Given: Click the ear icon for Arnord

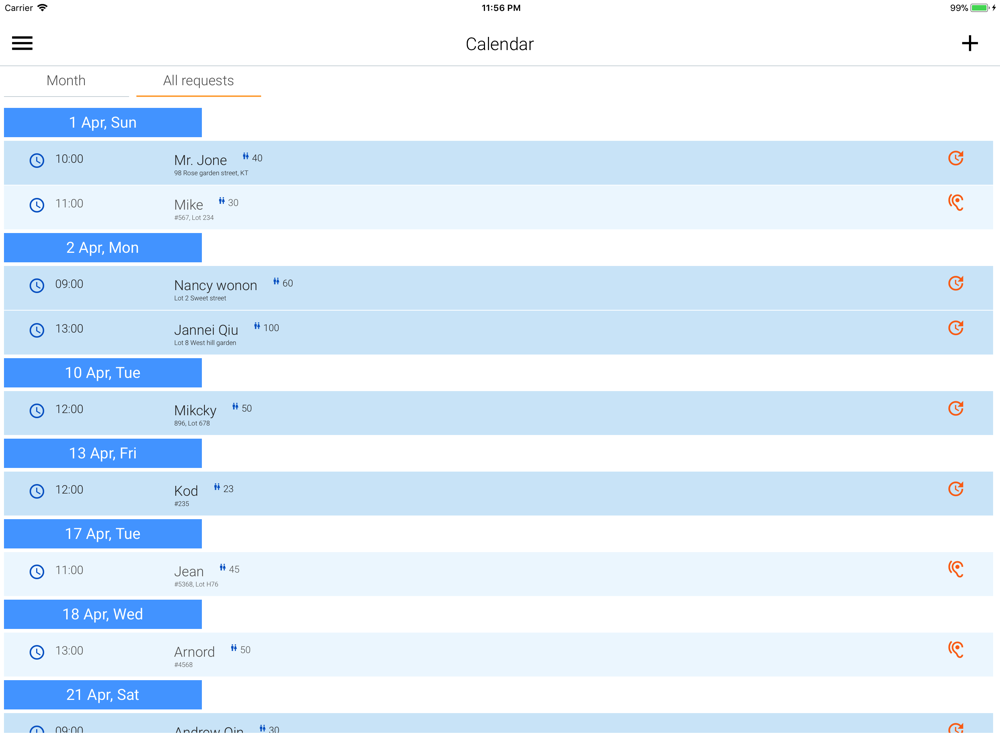Looking at the screenshot, I should coord(955,649).
